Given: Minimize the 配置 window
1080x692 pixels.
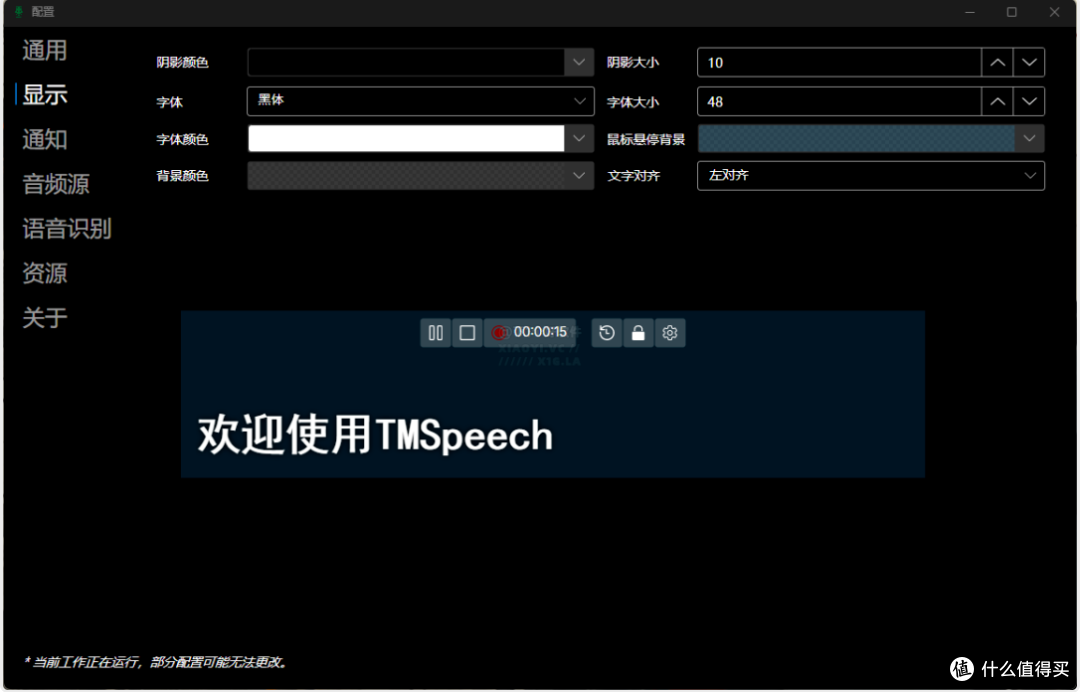Looking at the screenshot, I should (970, 12).
